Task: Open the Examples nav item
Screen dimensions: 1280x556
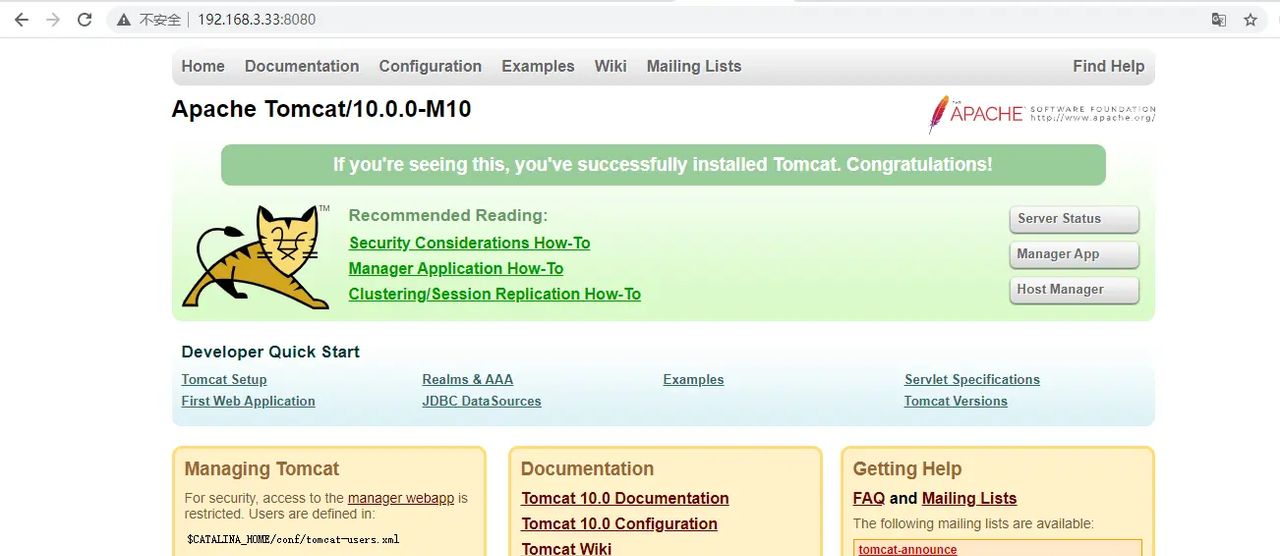Action: (538, 66)
